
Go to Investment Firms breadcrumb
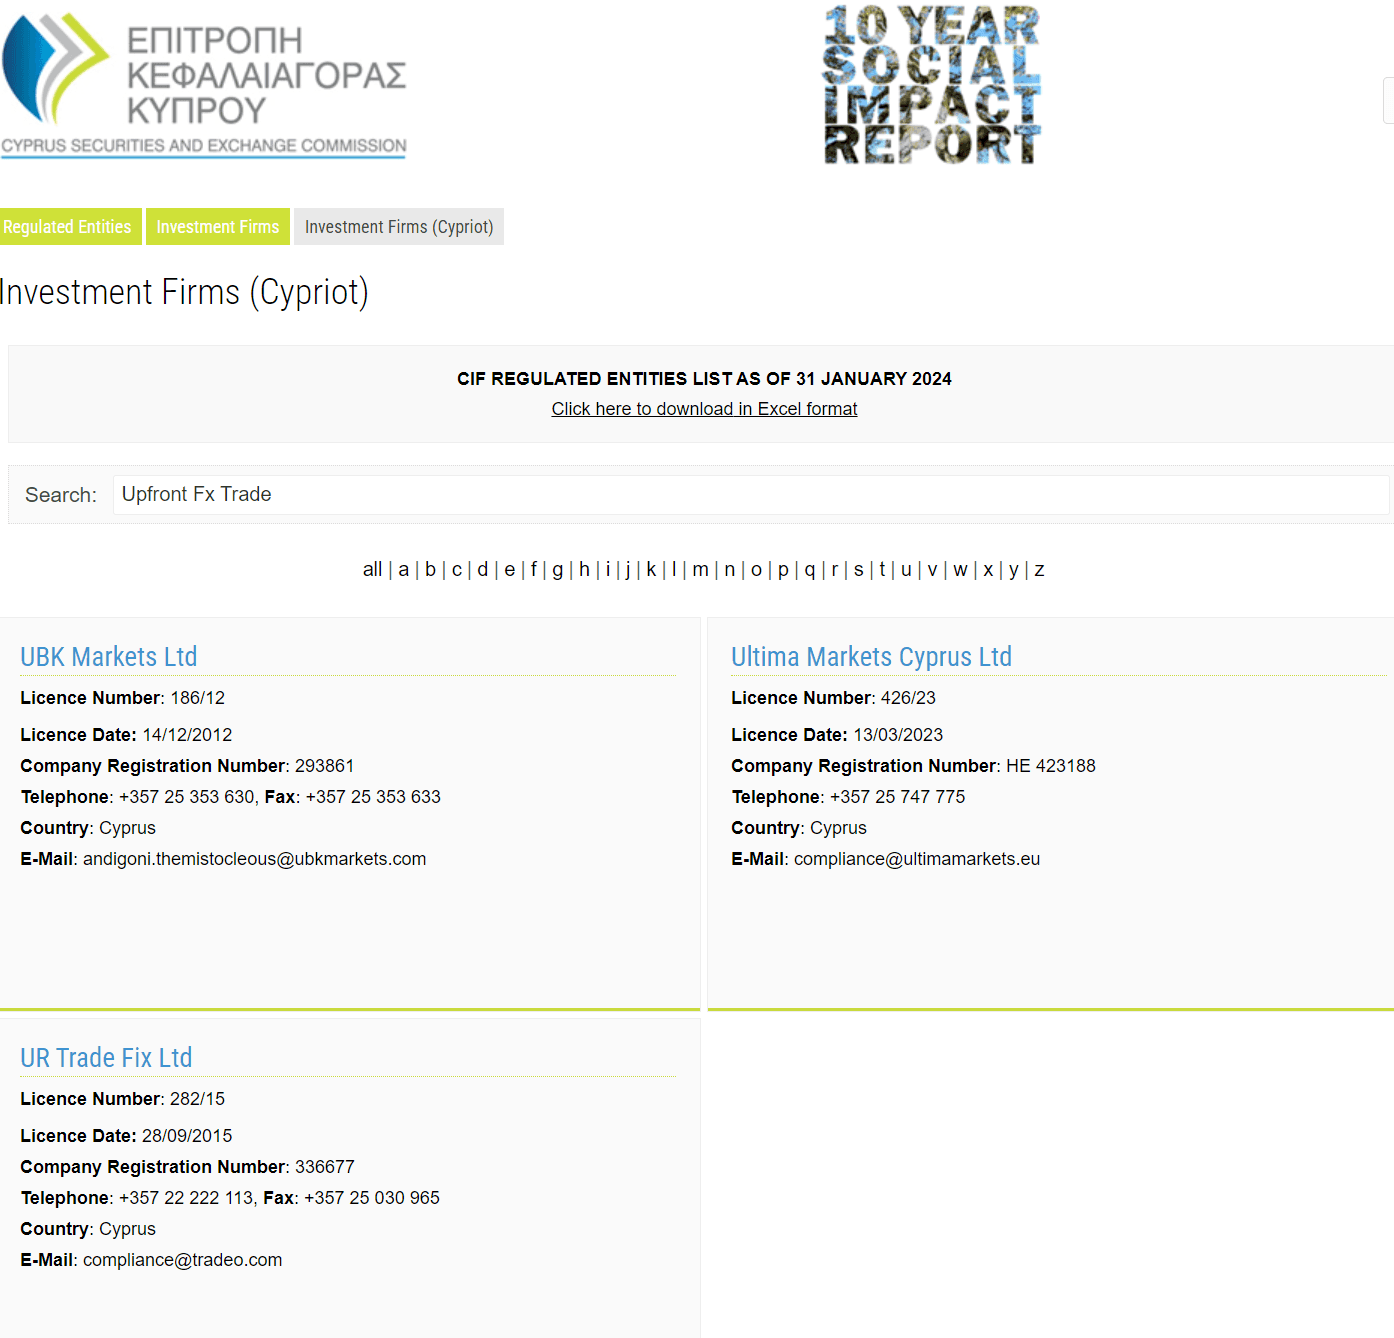218,227
